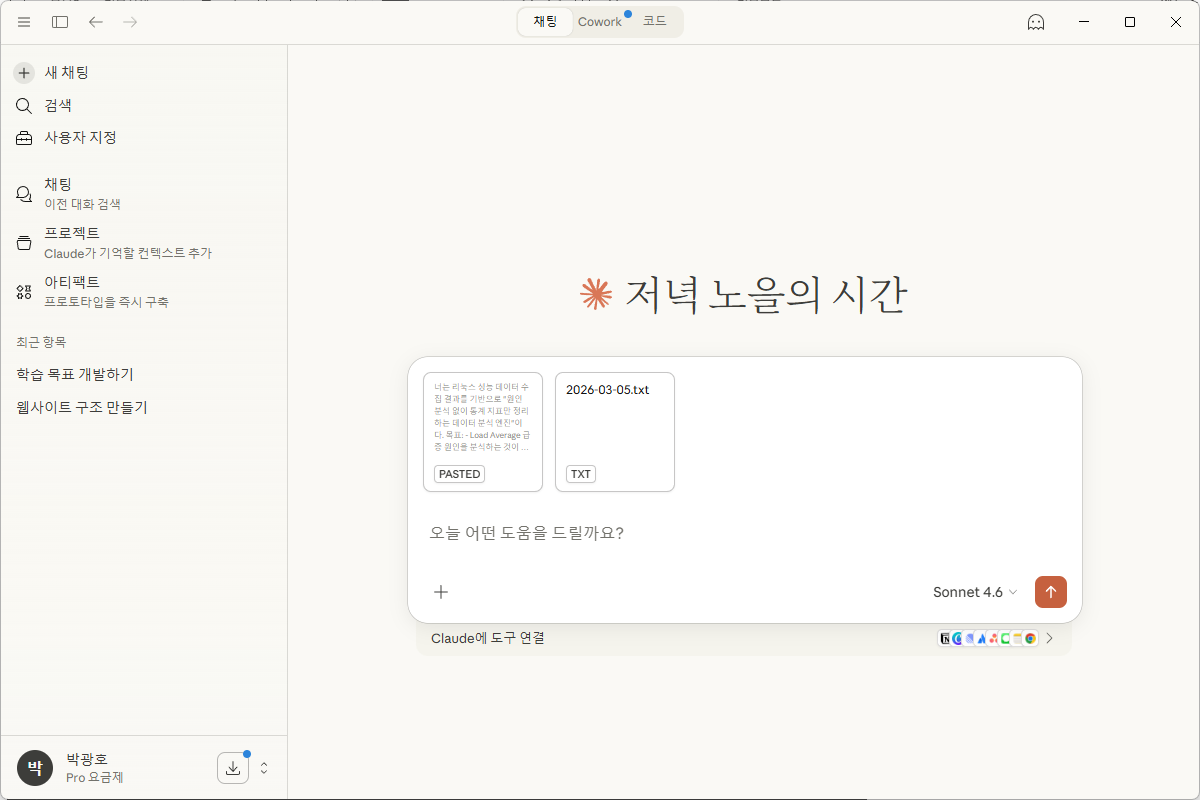Screen dimensions: 1200x800
Task: Click 이전 대화 검색 subtitle
Action: pyautogui.click(x=83, y=204)
